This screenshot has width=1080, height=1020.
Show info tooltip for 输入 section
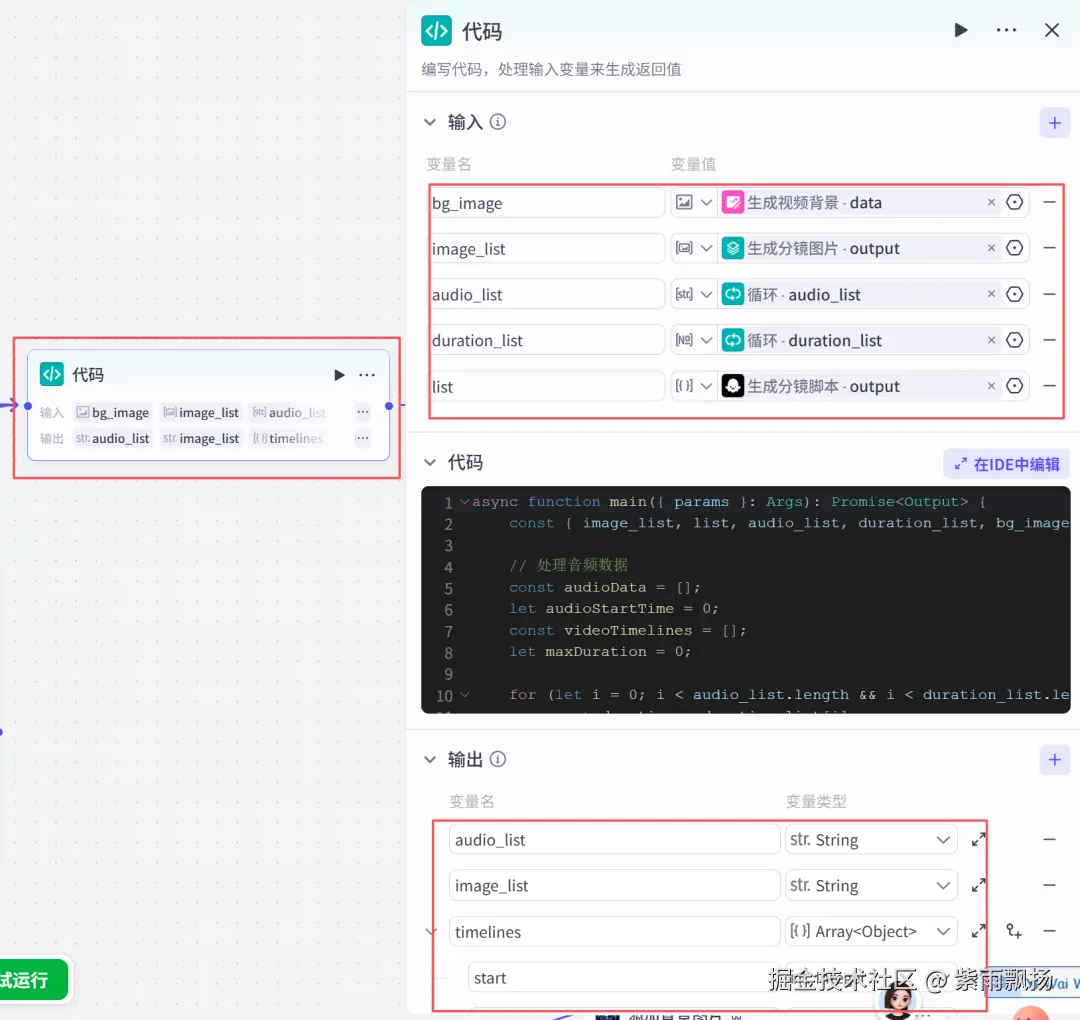pos(497,122)
